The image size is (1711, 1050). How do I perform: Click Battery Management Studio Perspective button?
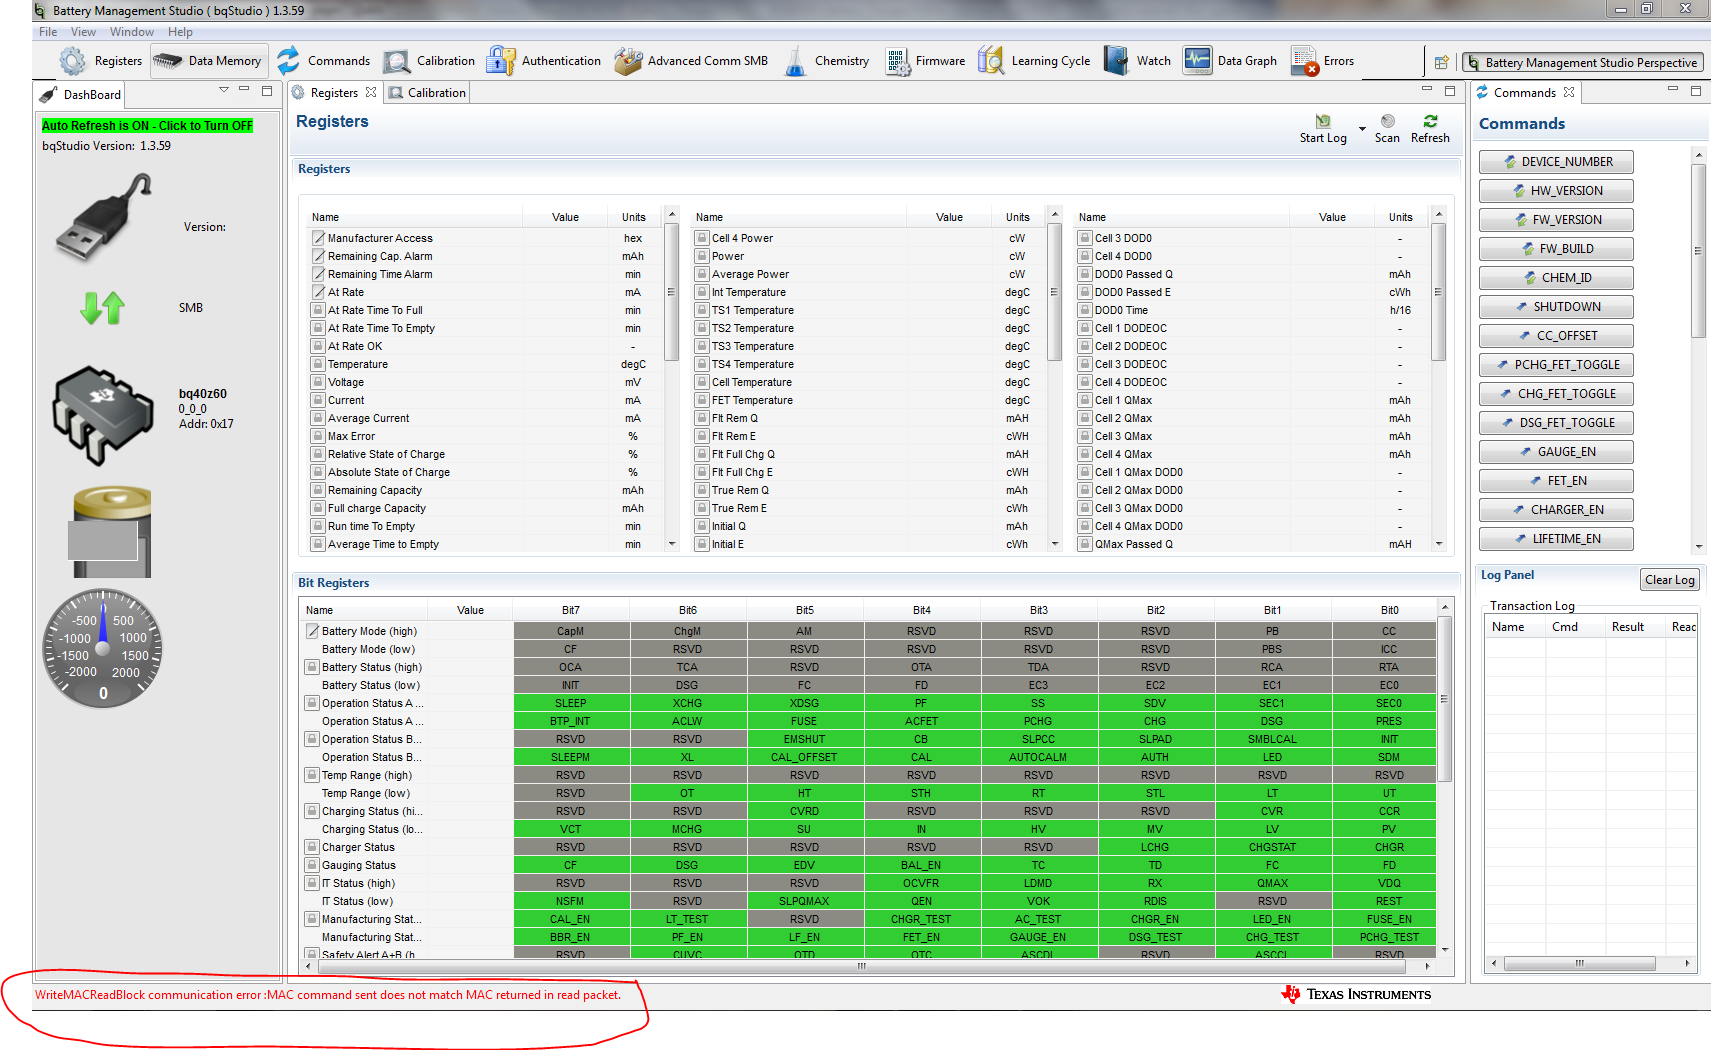coord(1583,62)
